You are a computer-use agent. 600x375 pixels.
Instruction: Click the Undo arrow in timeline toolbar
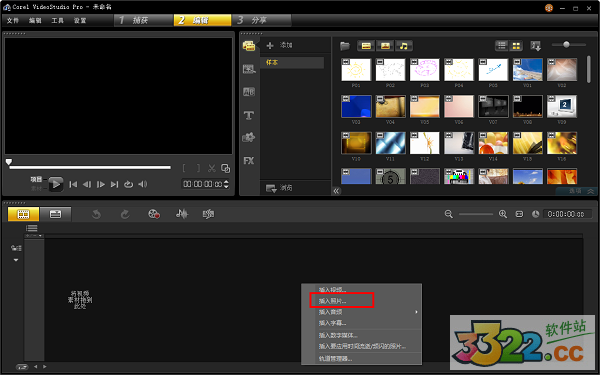pyautogui.click(x=96, y=214)
